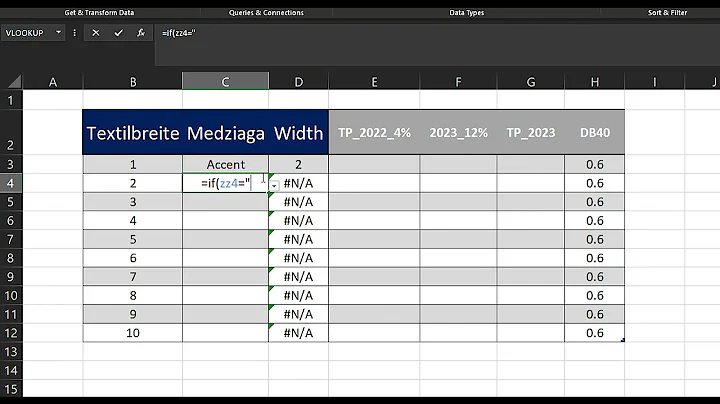Select column C header
This screenshot has width=720, height=404.
click(225, 81)
